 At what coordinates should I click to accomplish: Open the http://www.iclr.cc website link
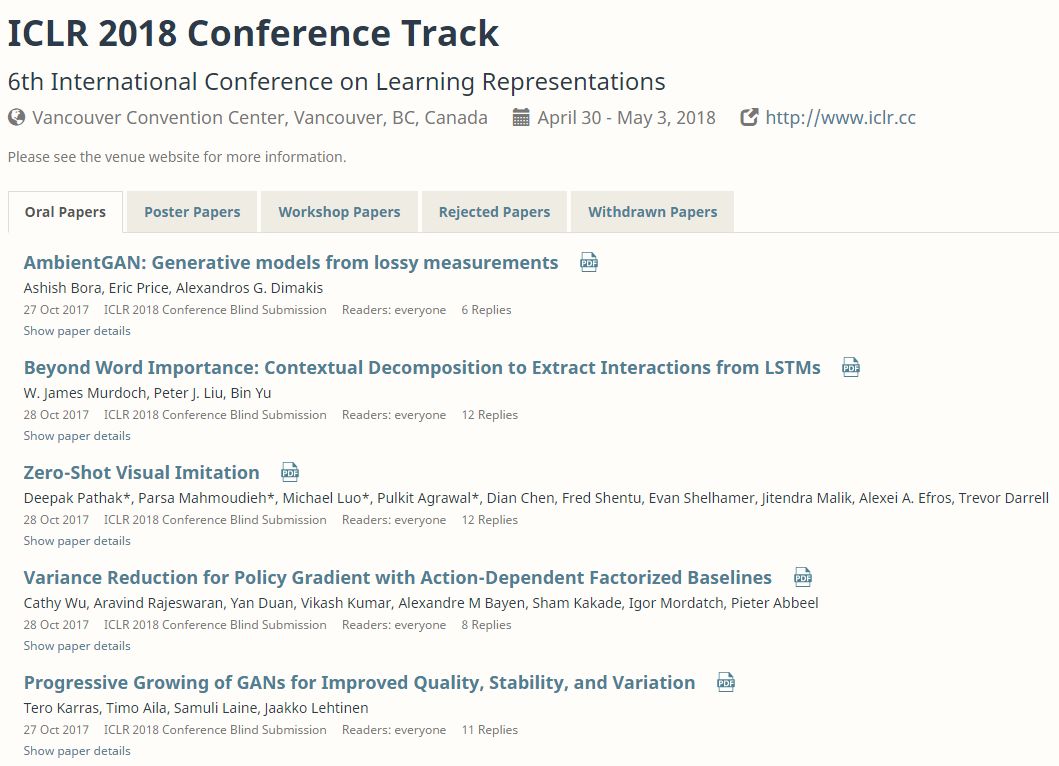tap(840, 118)
